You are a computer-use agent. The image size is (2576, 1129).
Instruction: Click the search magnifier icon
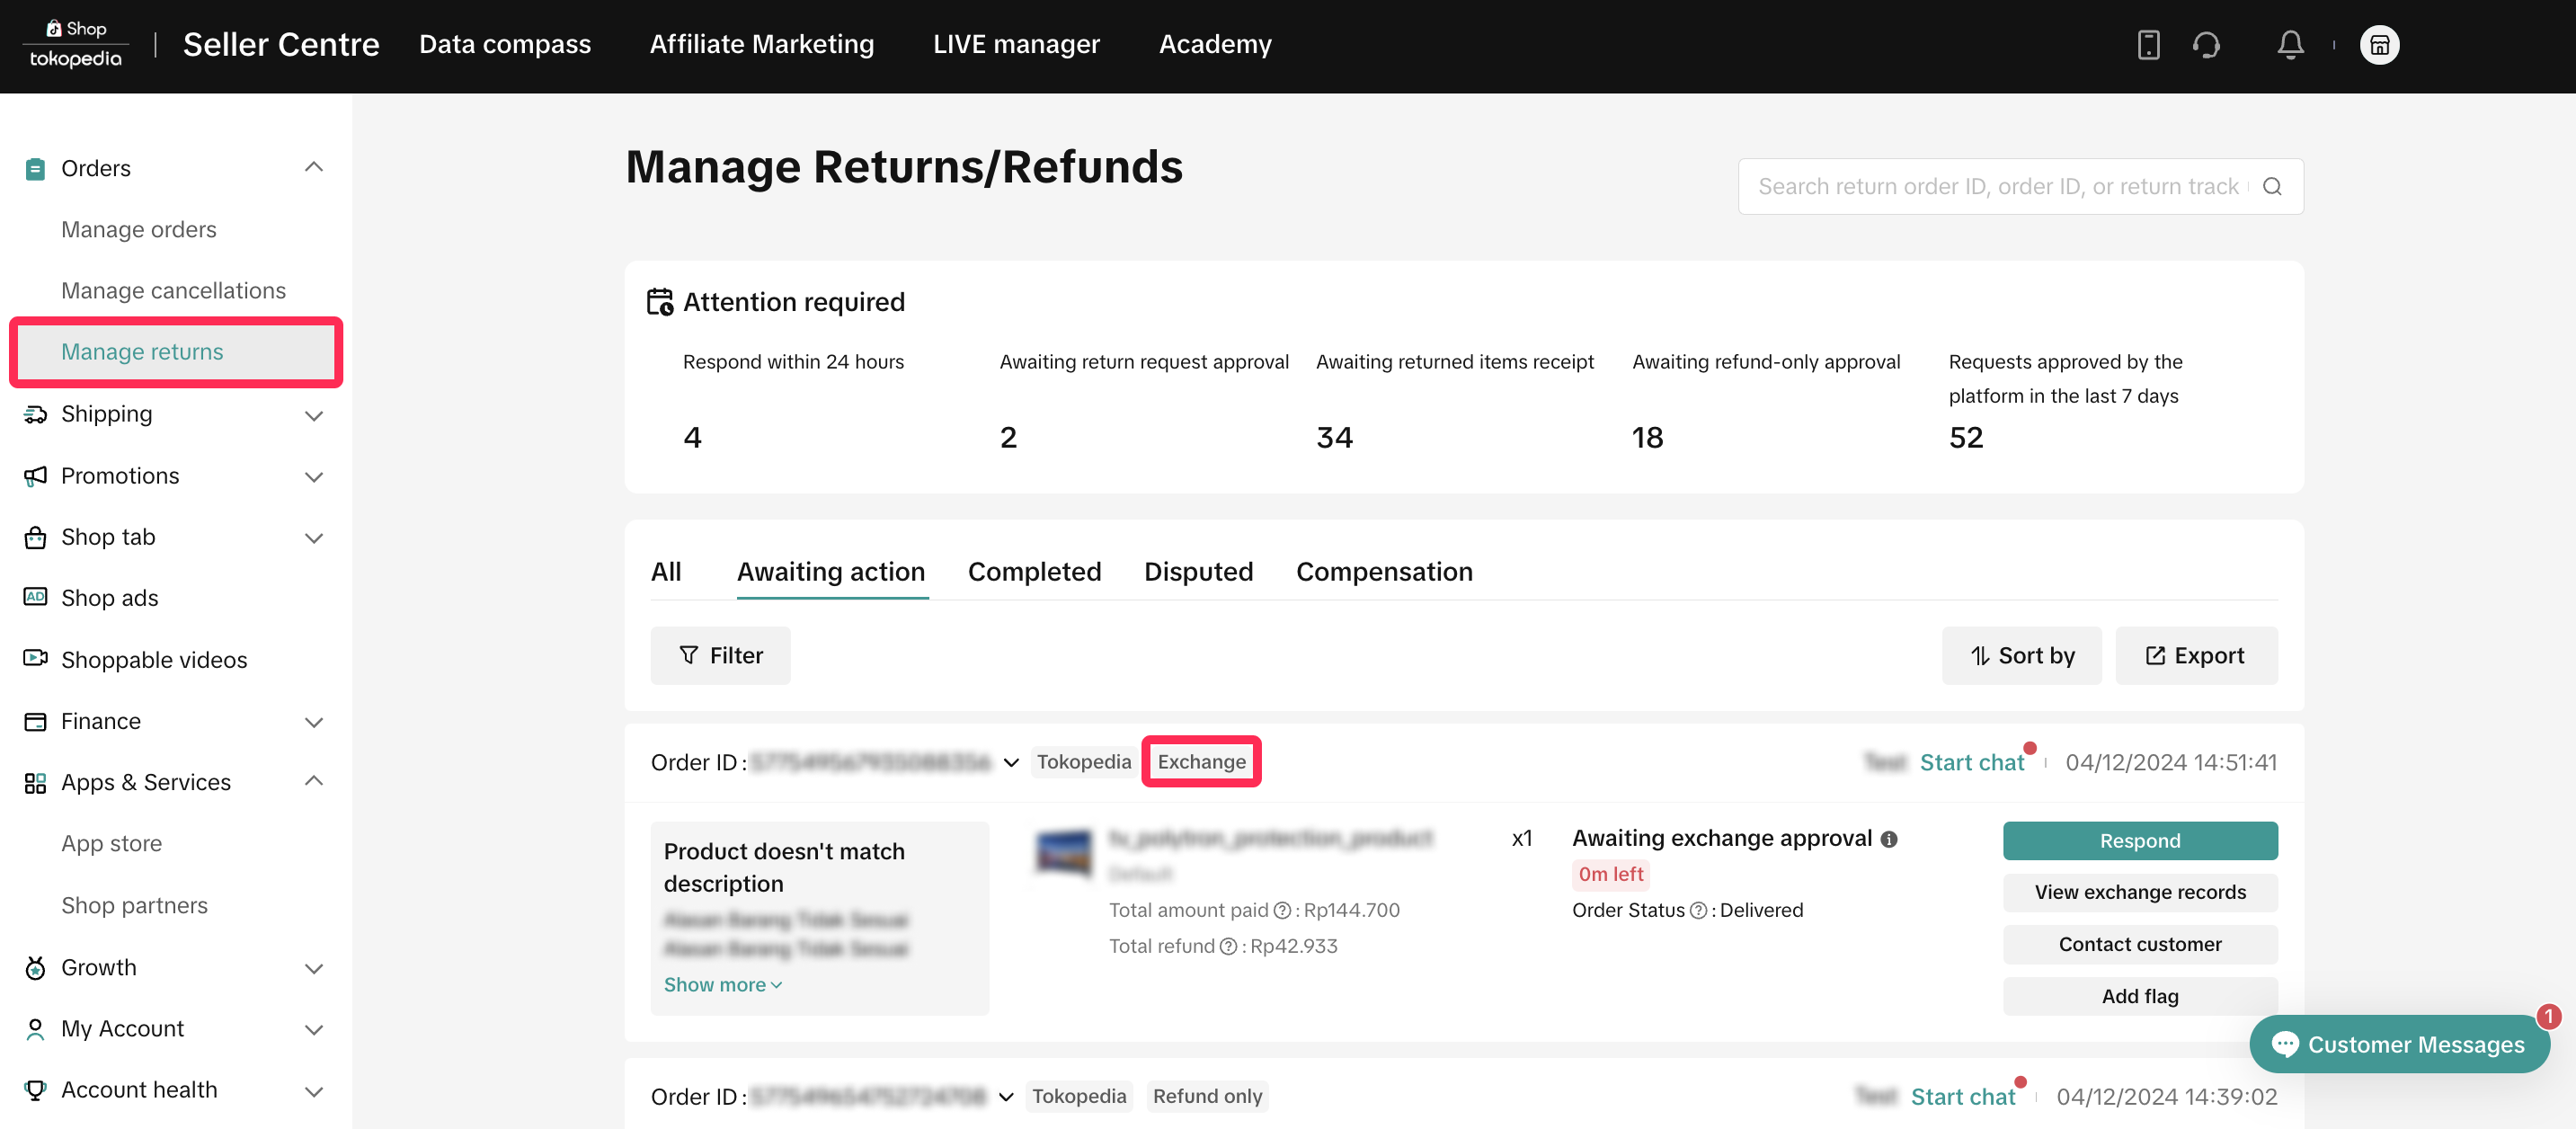pyautogui.click(x=2272, y=186)
